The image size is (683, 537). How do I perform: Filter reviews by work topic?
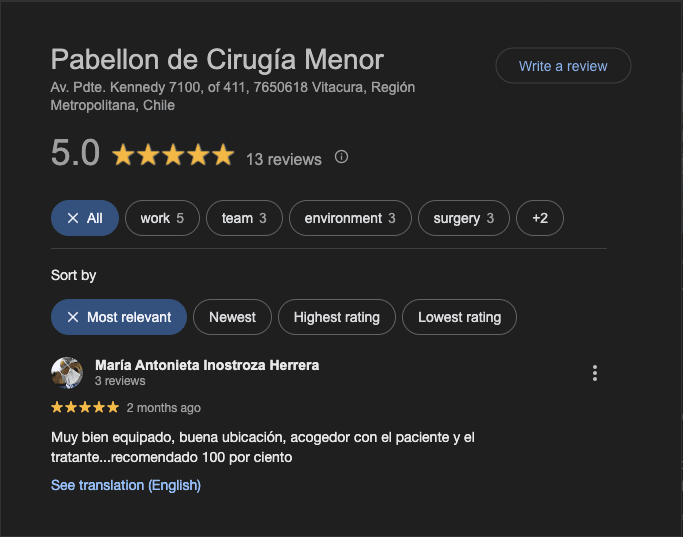162,218
